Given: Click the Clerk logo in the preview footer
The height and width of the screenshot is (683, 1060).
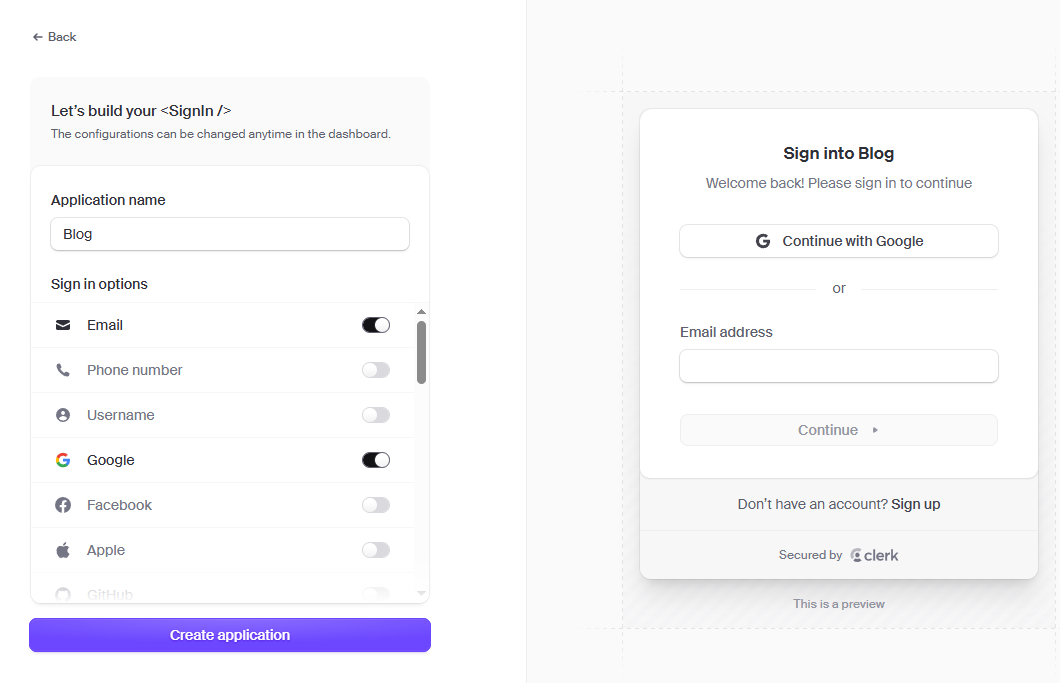Looking at the screenshot, I should coord(874,554).
